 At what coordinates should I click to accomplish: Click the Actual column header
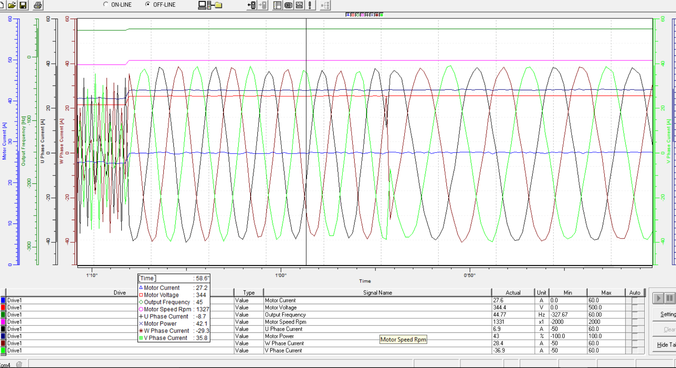point(513,293)
